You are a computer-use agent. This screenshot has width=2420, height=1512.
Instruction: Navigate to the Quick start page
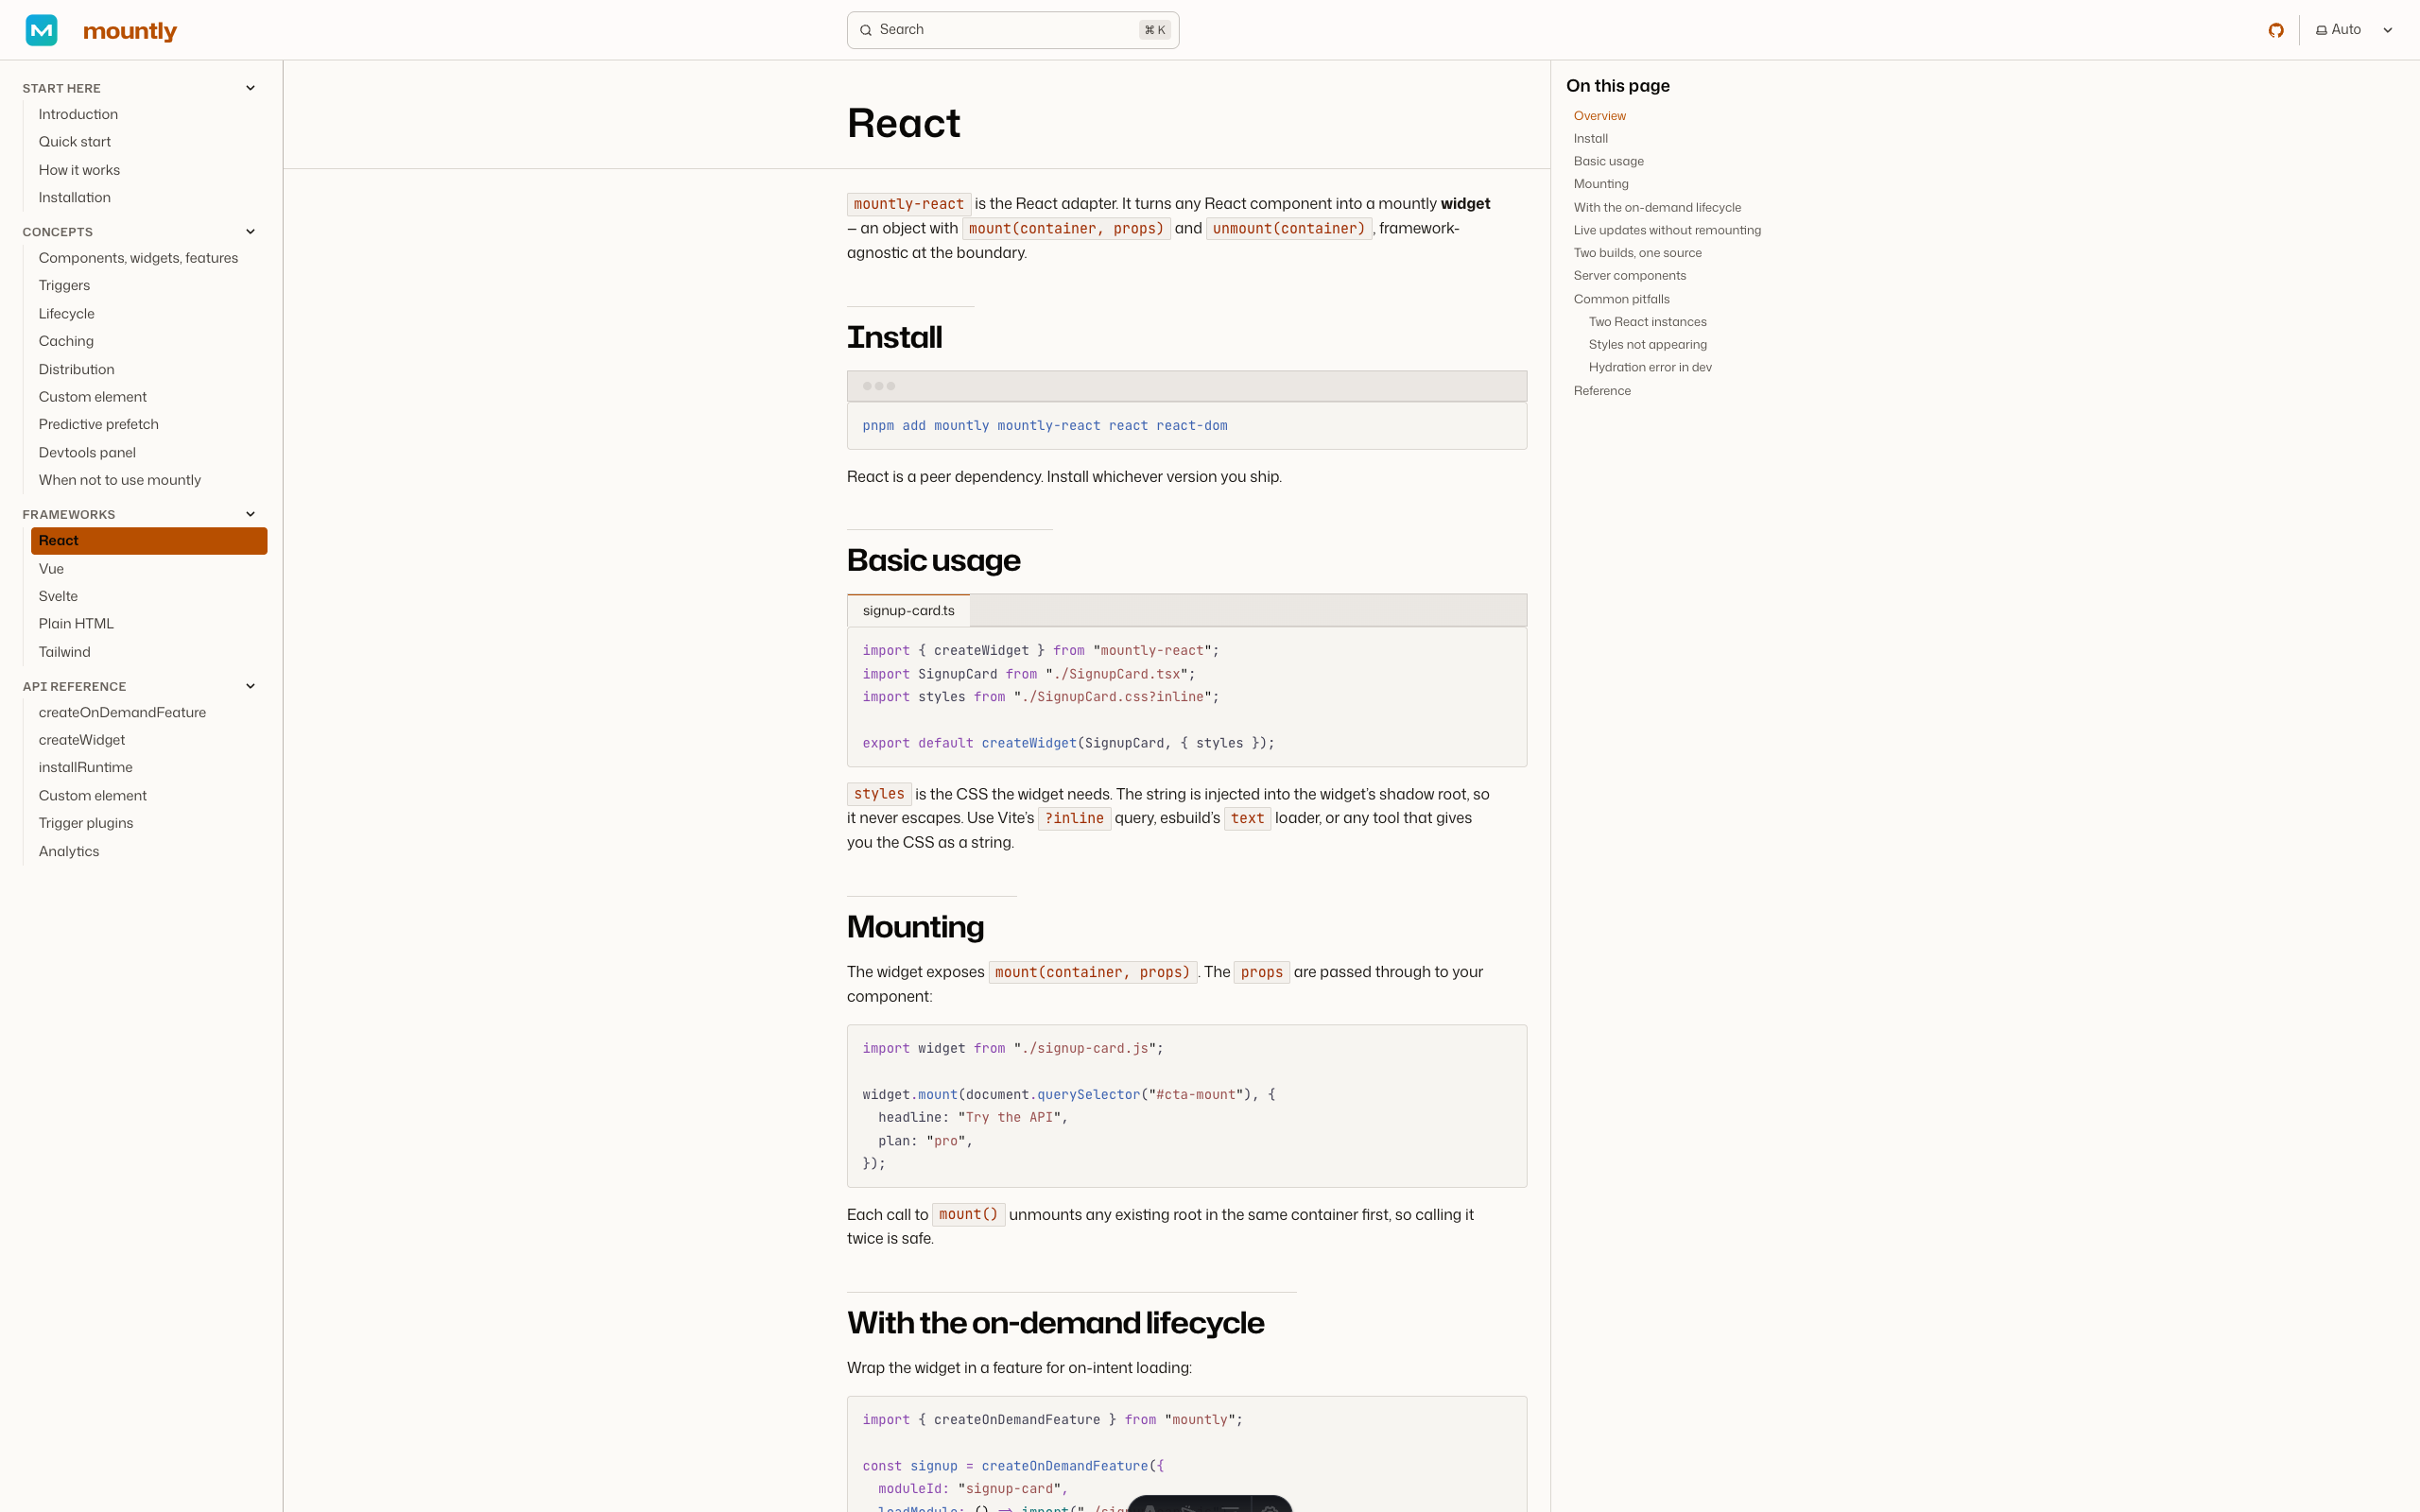tap(74, 141)
